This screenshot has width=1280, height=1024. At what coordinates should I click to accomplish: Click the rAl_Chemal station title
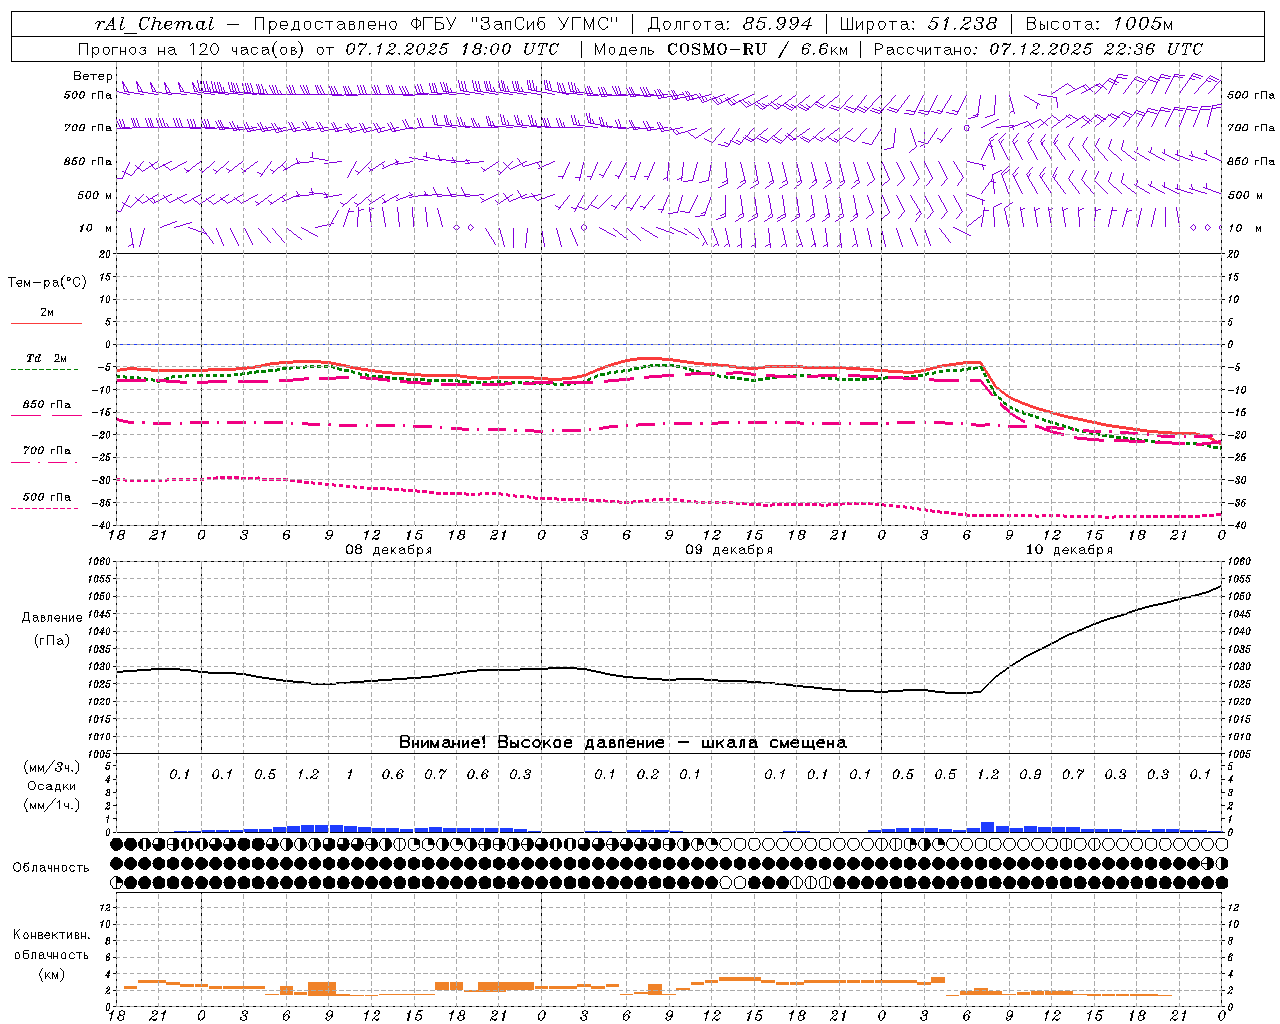(x=154, y=24)
